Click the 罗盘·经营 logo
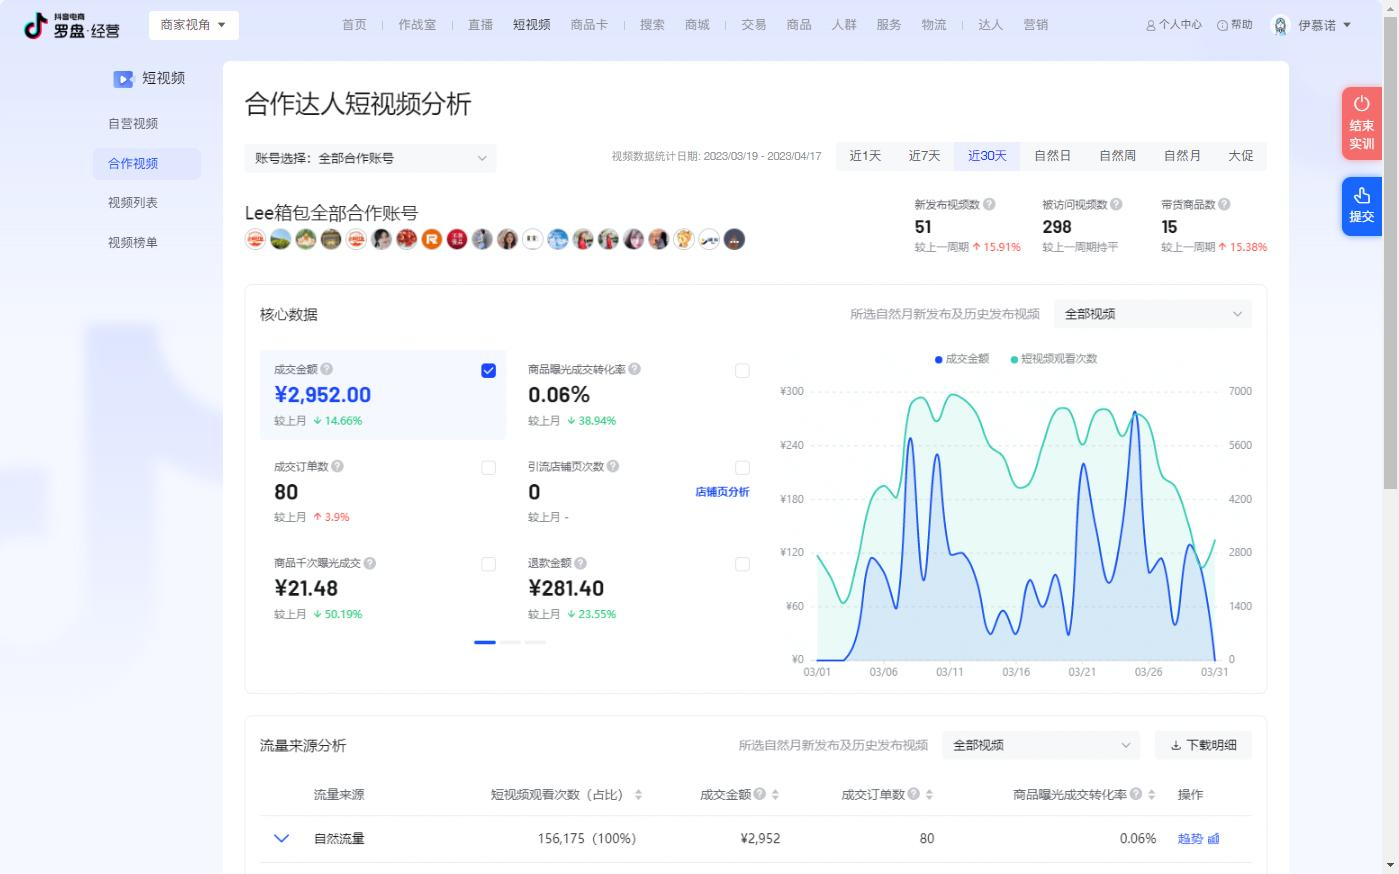This screenshot has width=1399, height=874. pos(72,26)
